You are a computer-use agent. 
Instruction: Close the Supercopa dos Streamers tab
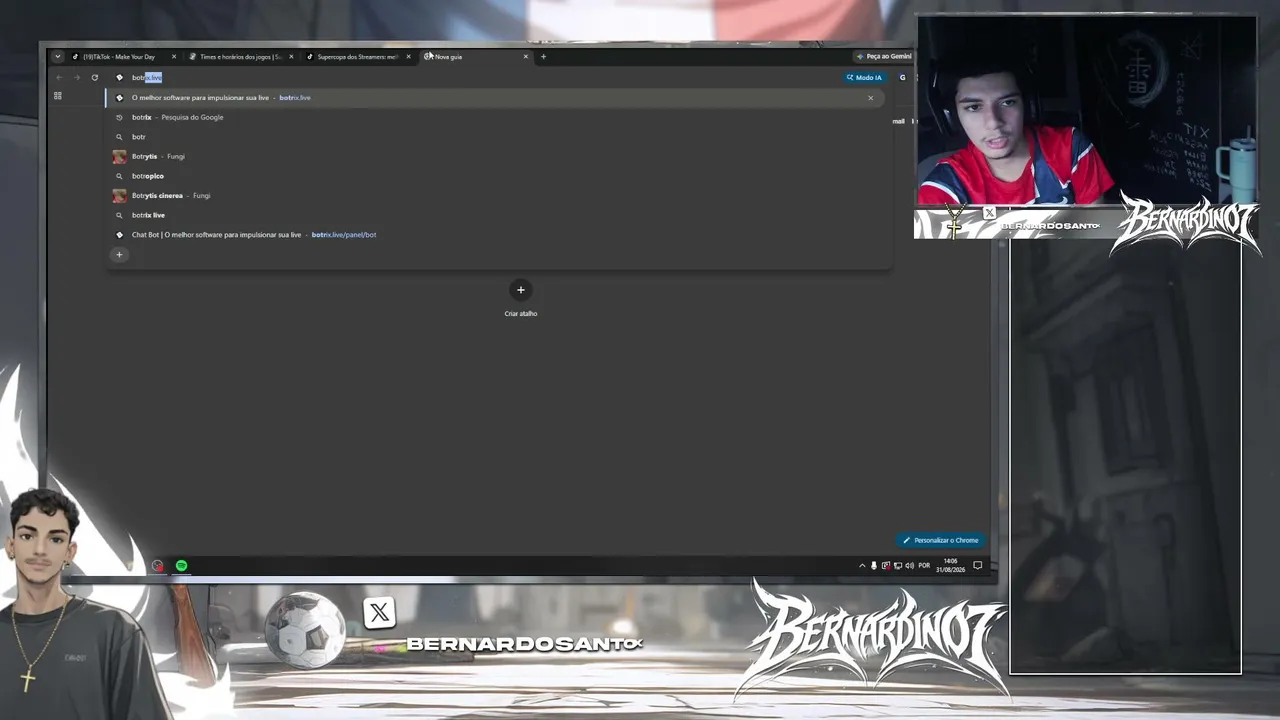pos(408,57)
